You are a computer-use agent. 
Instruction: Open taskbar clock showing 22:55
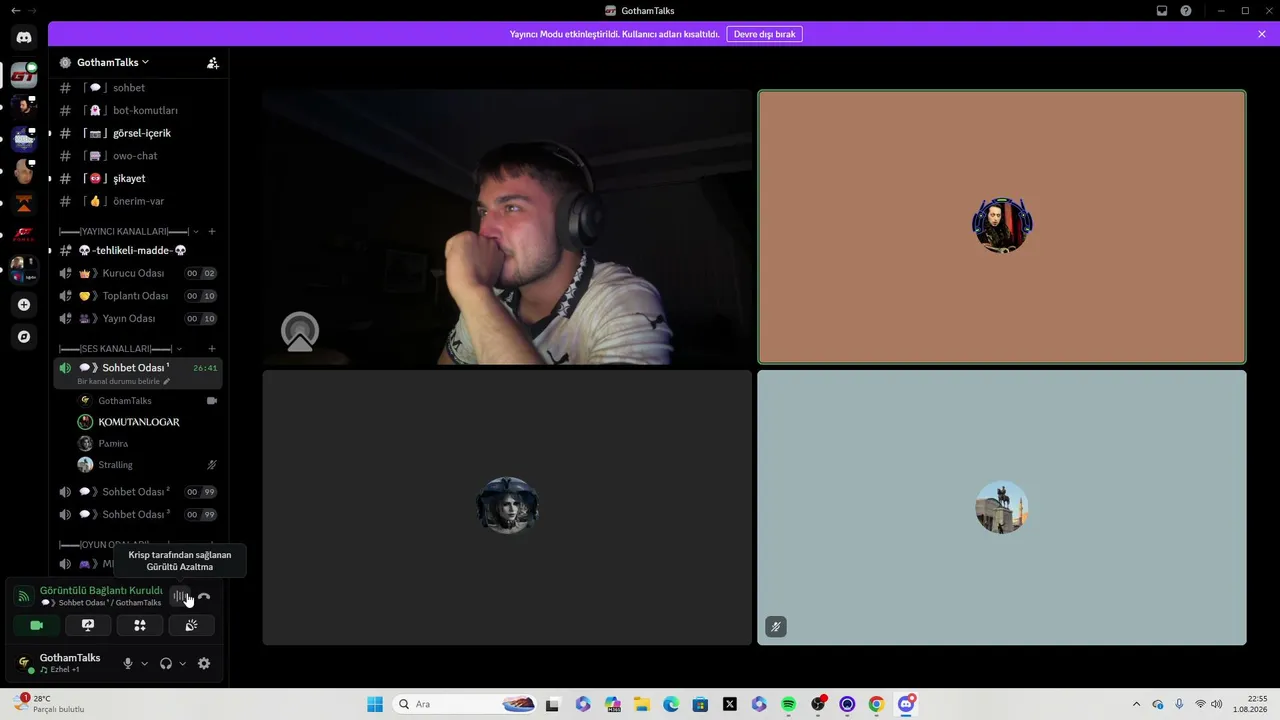coord(1250,704)
